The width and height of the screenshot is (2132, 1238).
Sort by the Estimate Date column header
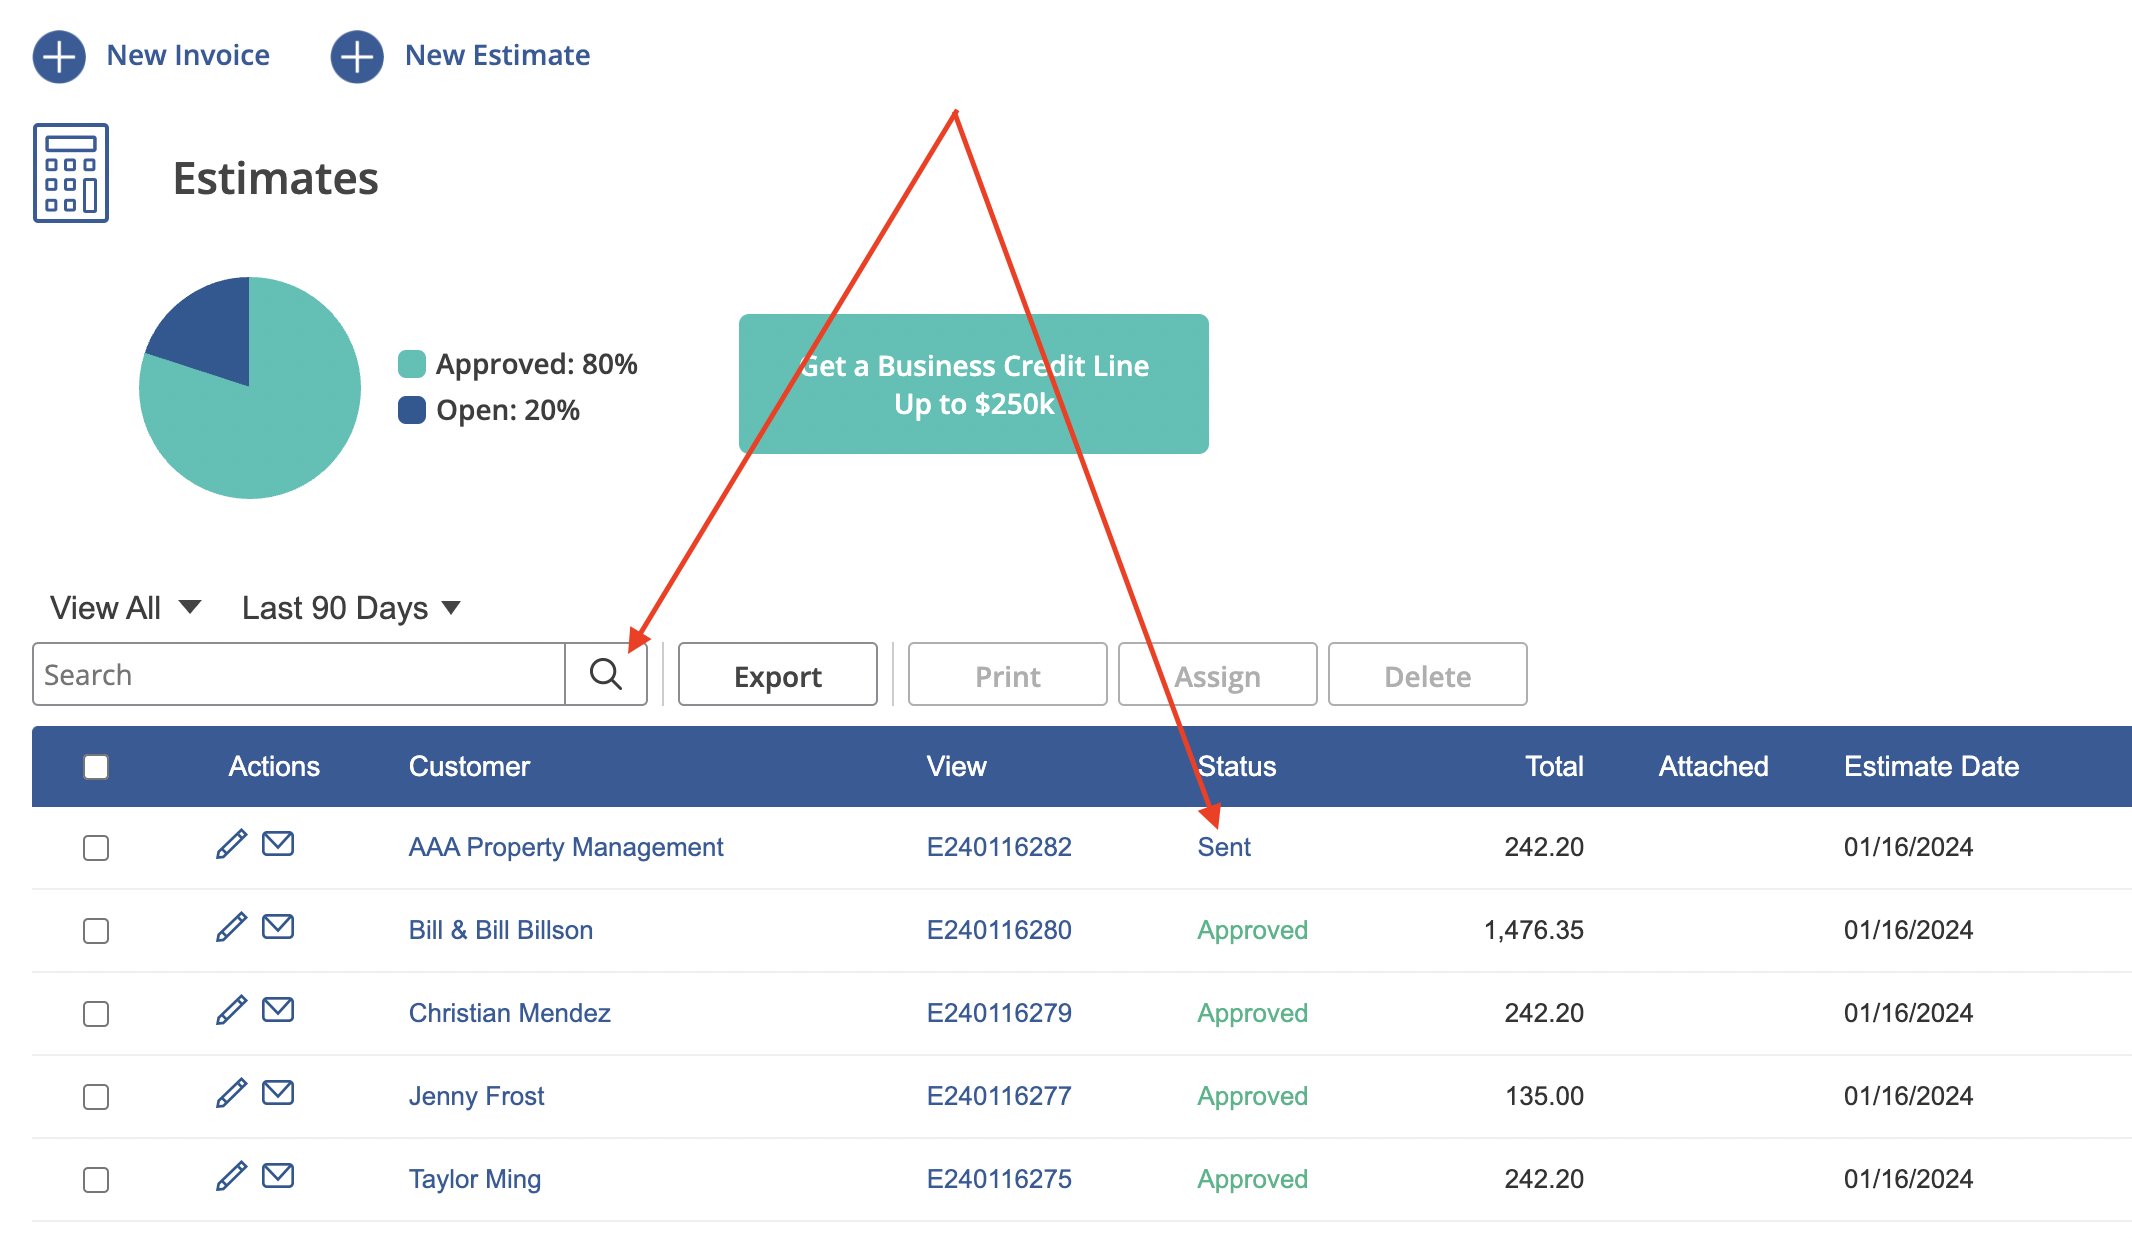[1931, 767]
